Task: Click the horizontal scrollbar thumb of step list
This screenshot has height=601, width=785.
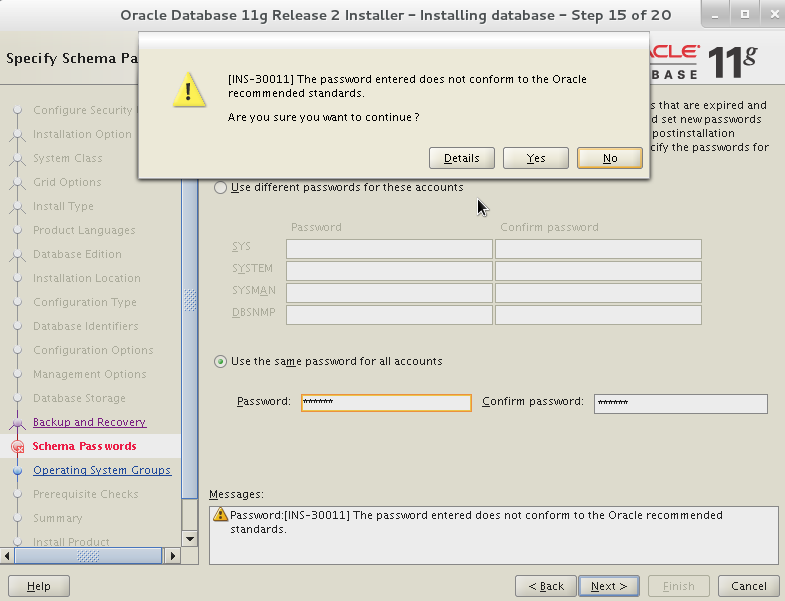Action: tap(88, 555)
